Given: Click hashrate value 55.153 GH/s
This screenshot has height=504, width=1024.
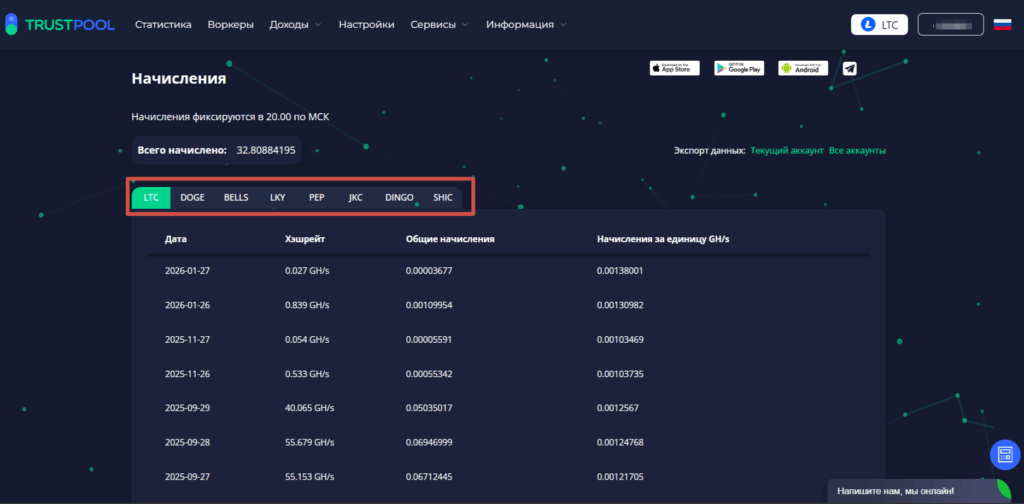Looking at the screenshot, I should click(x=310, y=477).
